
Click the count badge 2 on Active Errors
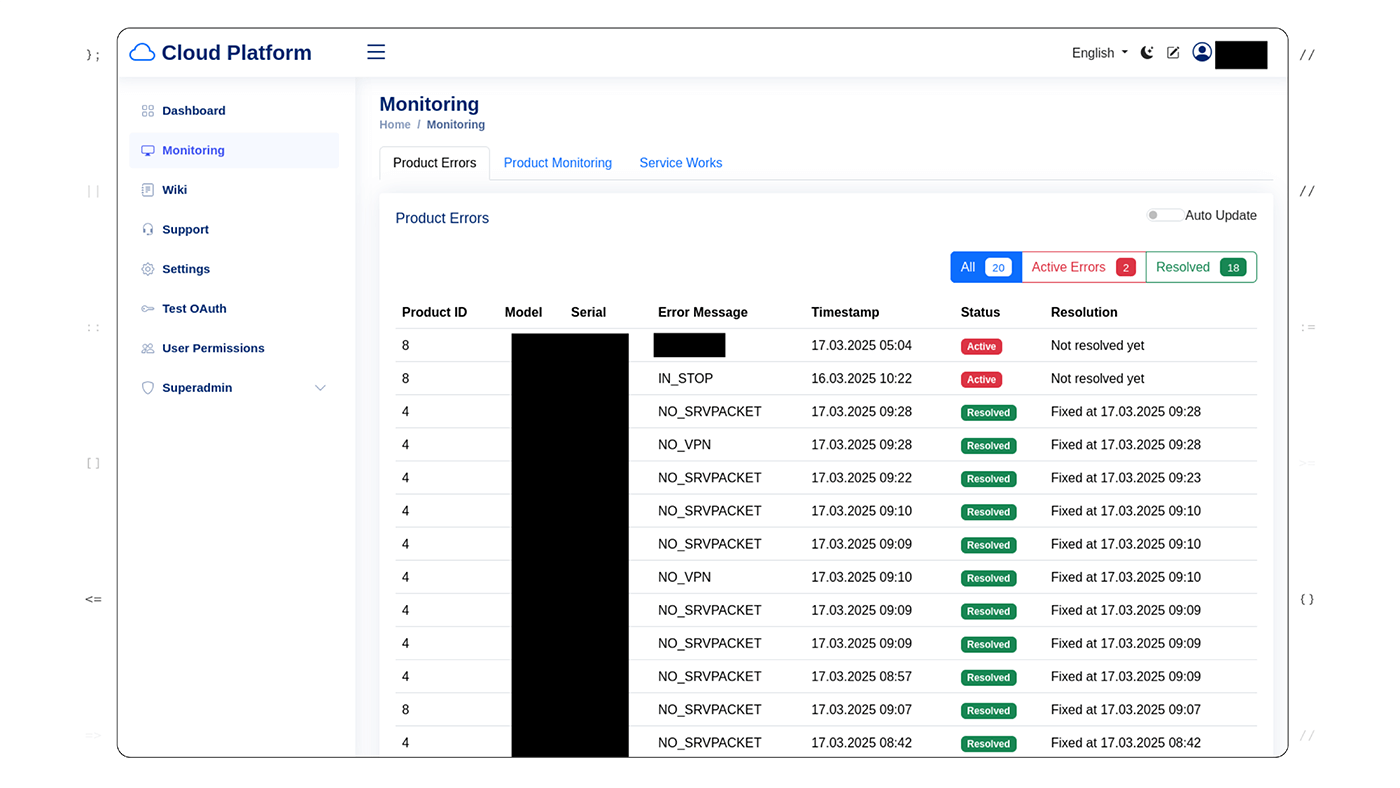pyautogui.click(x=1126, y=268)
